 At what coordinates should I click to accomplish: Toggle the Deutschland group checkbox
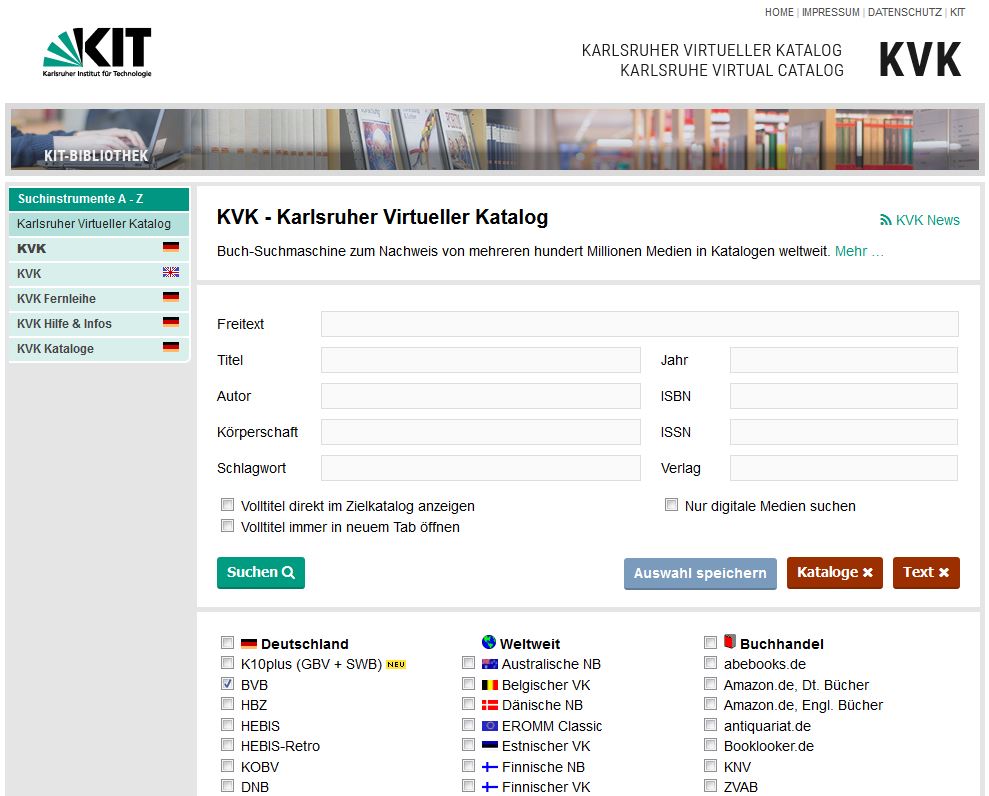point(227,643)
